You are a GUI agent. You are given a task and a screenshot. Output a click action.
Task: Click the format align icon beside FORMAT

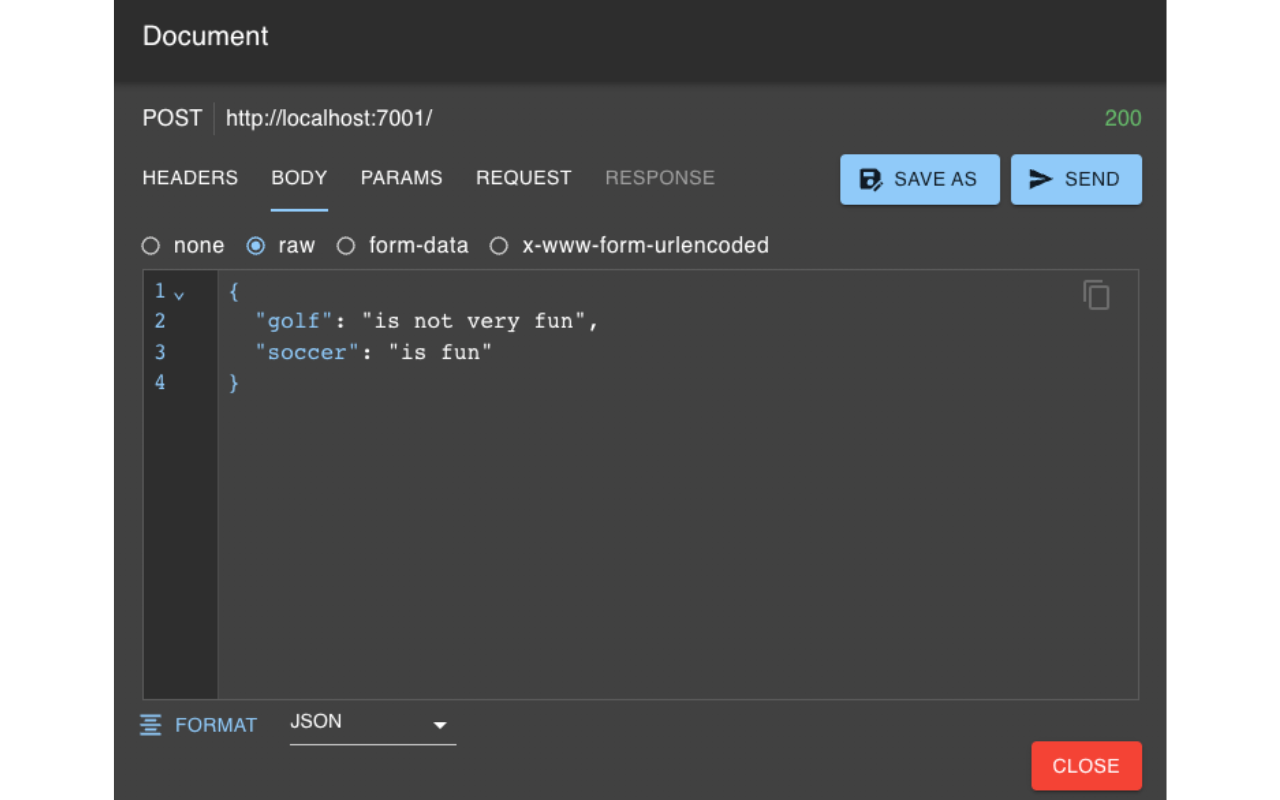coord(151,725)
